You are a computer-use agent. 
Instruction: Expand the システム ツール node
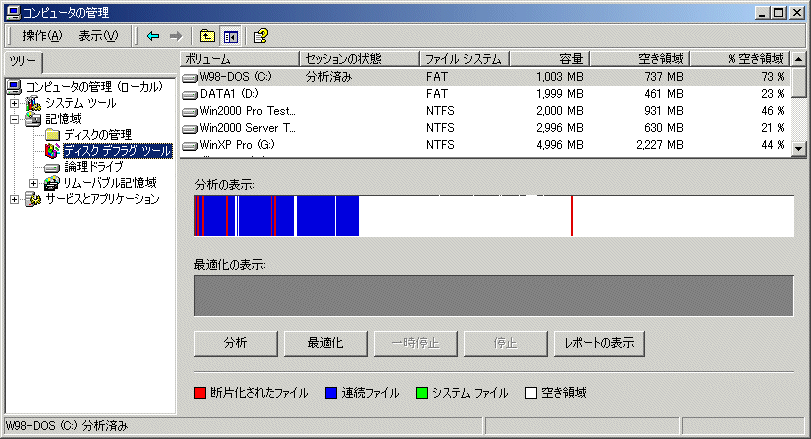pos(14,103)
